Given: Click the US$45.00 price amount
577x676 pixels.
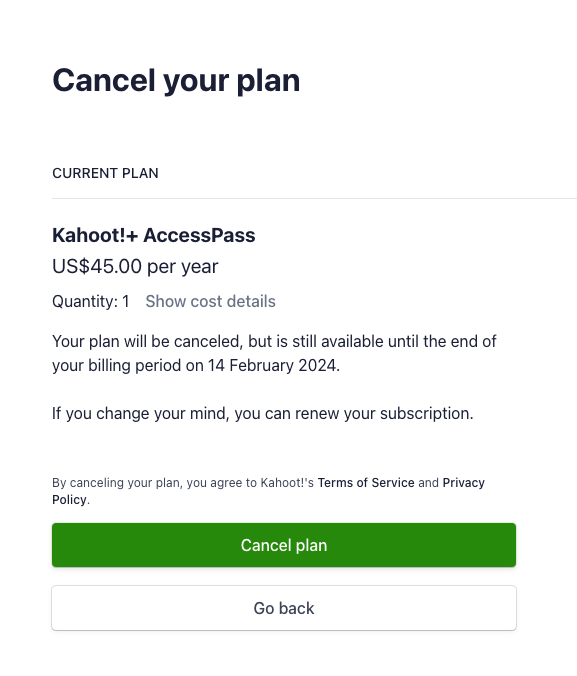Looking at the screenshot, I should (x=97, y=266).
